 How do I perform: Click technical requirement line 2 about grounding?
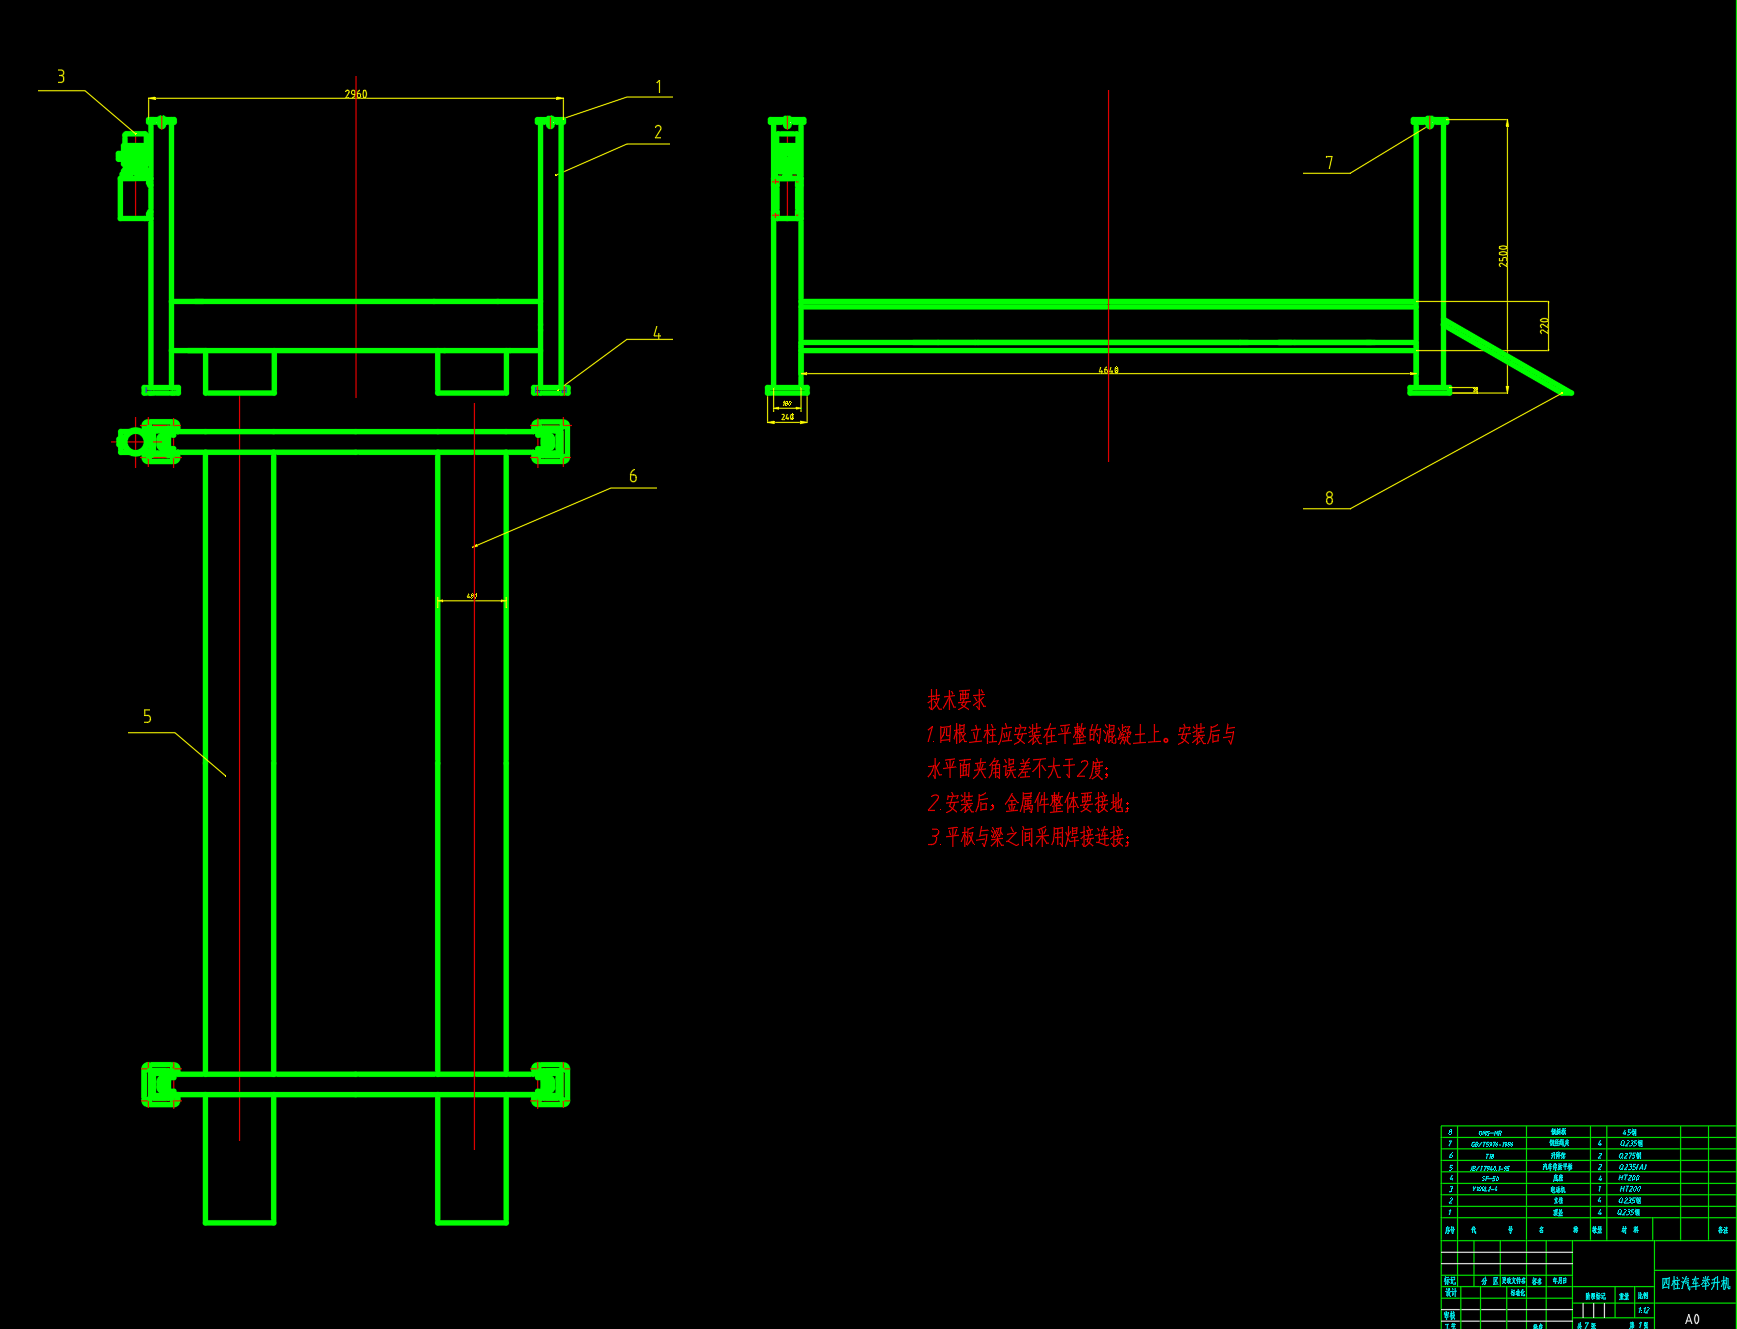pos(1028,803)
